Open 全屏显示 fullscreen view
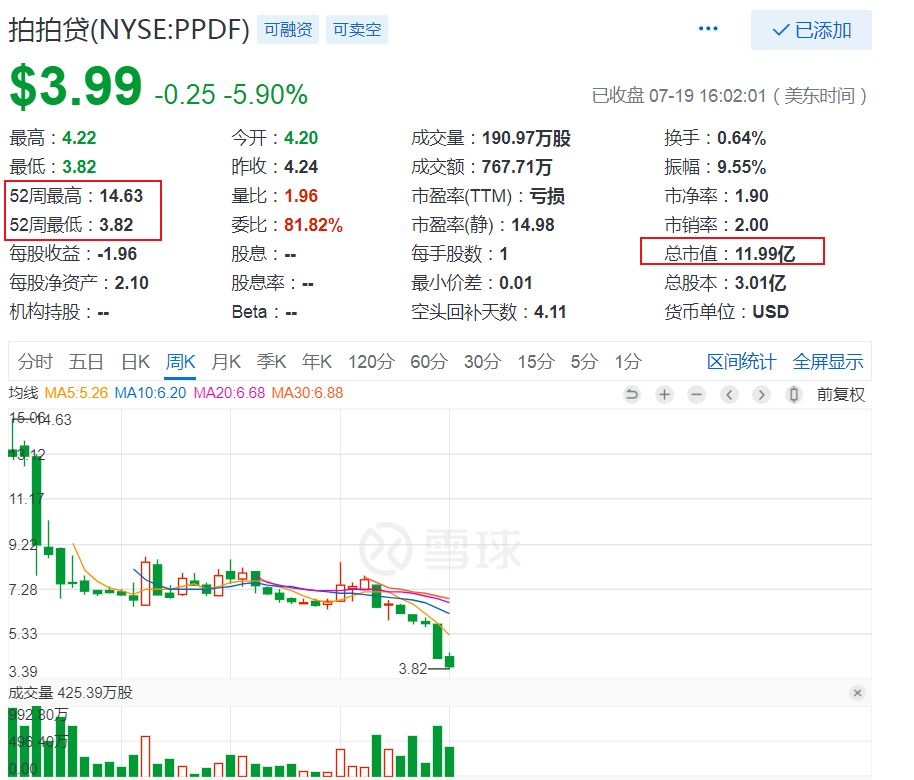This screenshot has height=780, width=914. (x=828, y=362)
